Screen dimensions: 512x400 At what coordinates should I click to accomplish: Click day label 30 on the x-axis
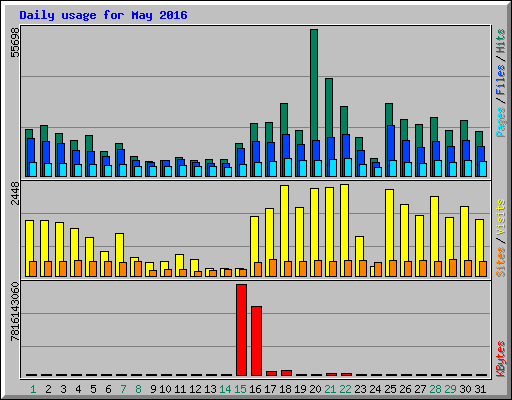coord(465,389)
